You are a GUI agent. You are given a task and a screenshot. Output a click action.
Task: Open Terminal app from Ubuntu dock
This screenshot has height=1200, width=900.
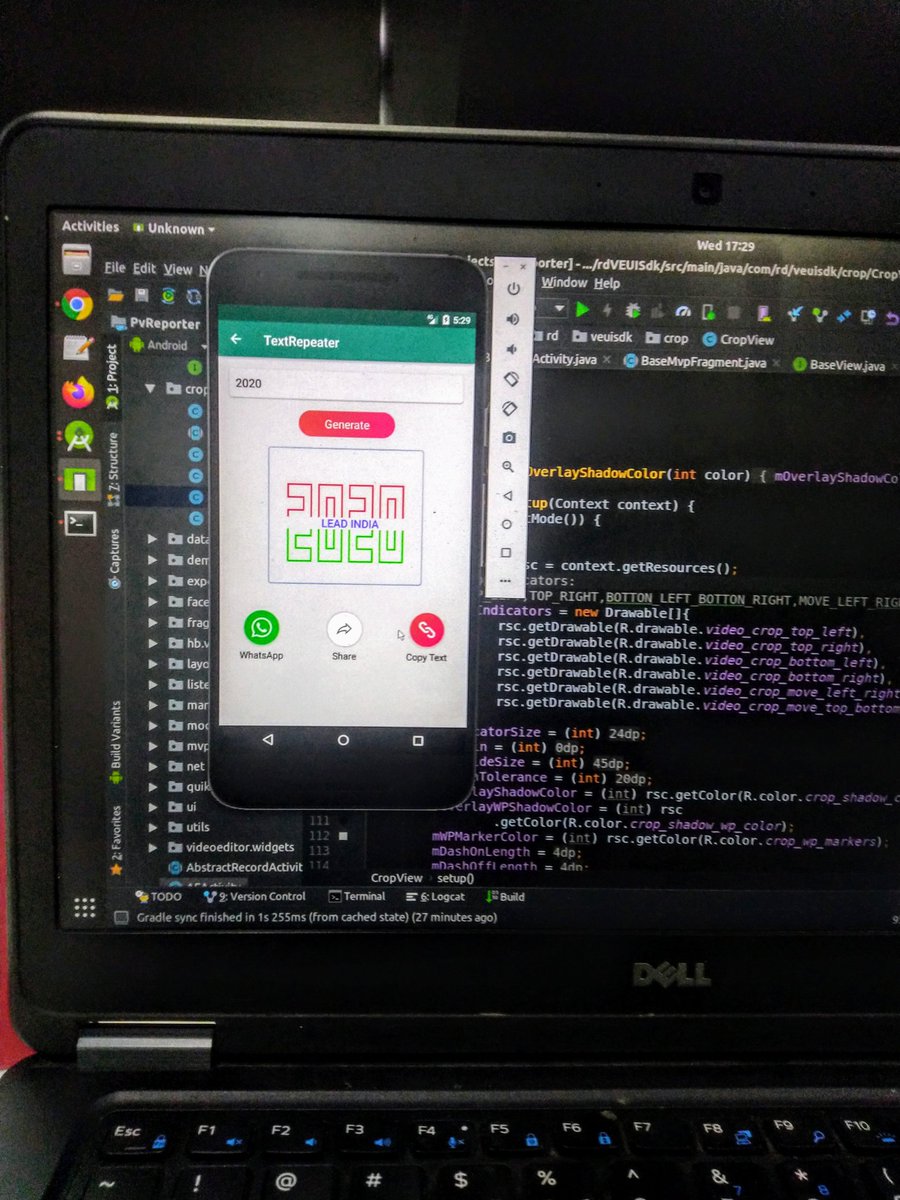point(78,522)
